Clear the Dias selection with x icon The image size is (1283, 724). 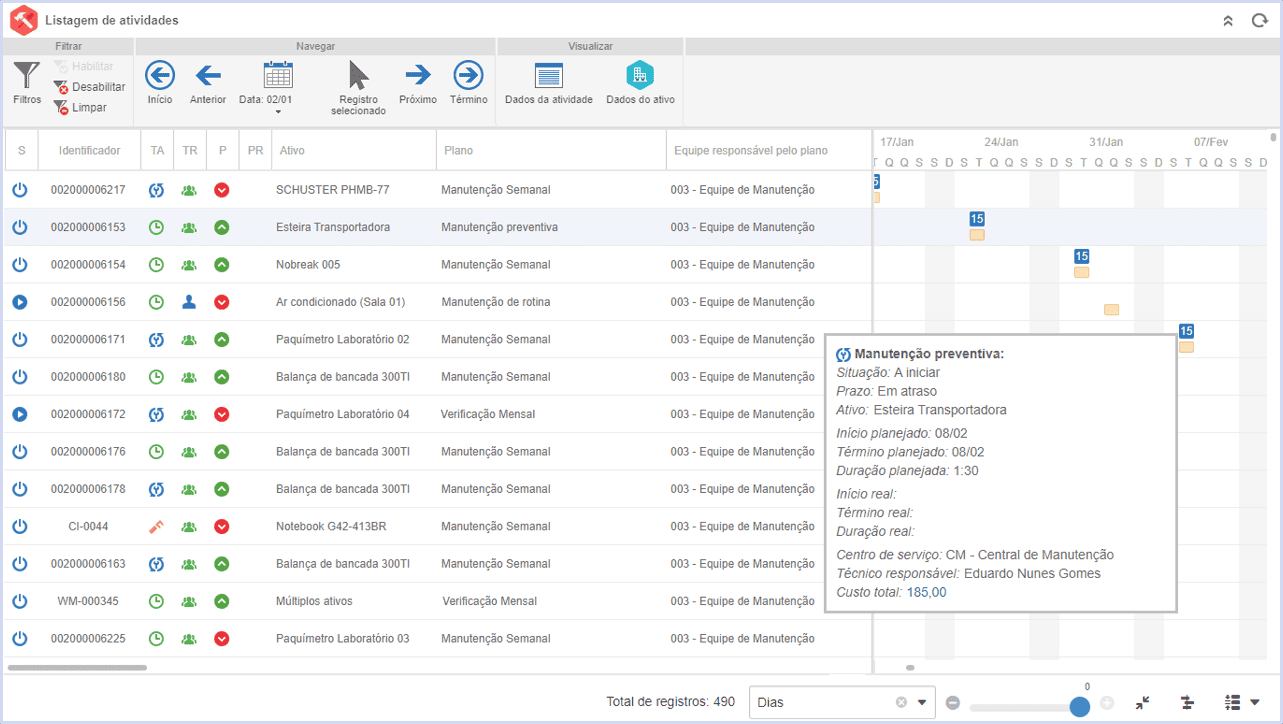901,702
